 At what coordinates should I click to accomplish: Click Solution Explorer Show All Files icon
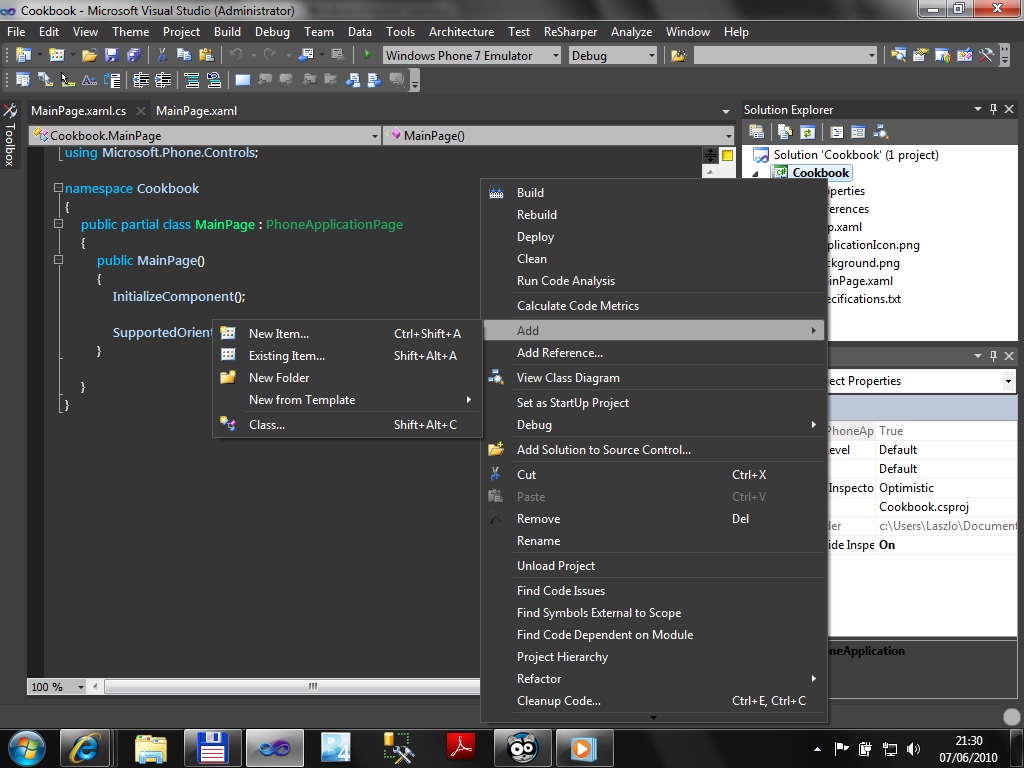[785, 132]
